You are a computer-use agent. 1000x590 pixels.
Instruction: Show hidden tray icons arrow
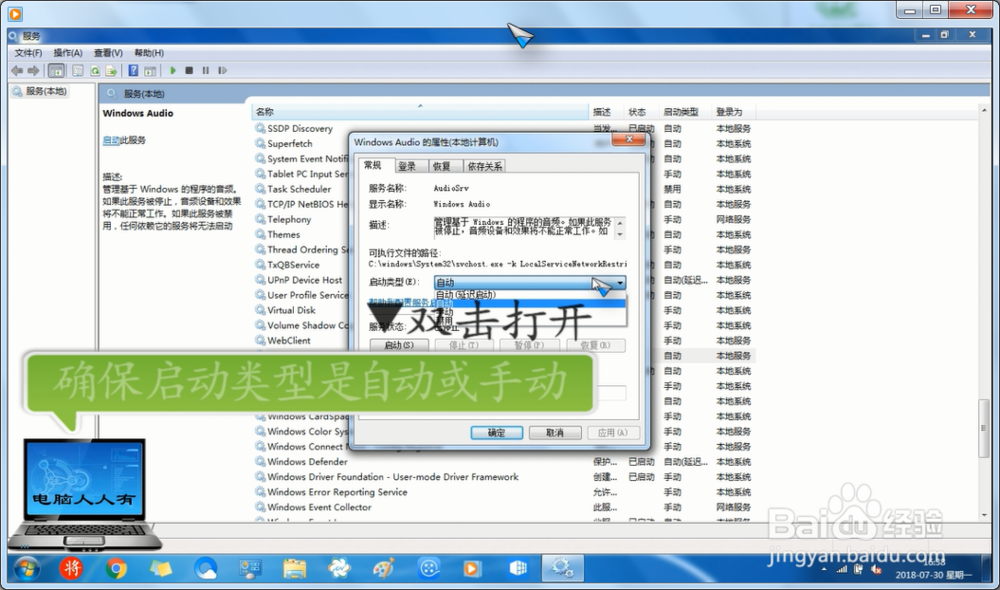(x=824, y=569)
